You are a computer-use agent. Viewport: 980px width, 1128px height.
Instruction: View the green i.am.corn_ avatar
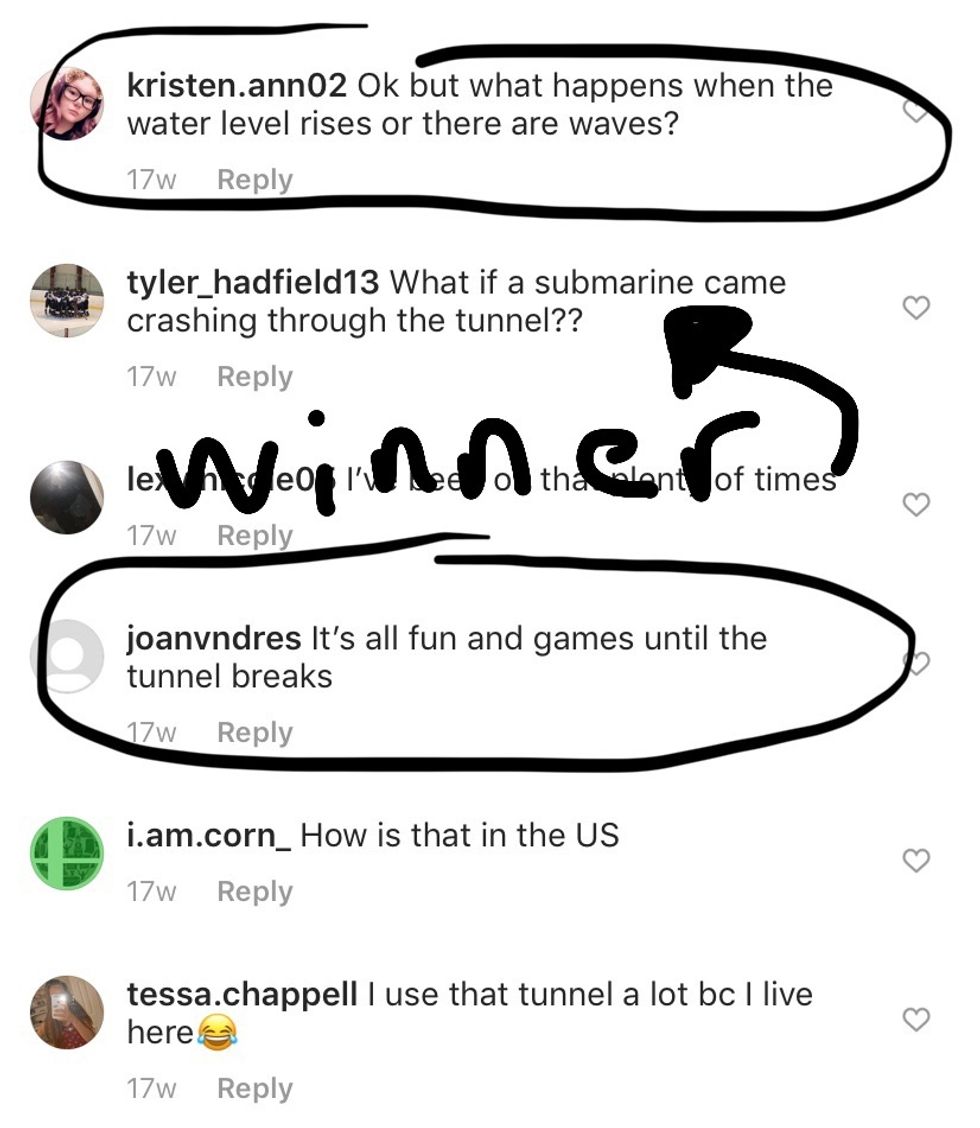[x=67, y=853]
